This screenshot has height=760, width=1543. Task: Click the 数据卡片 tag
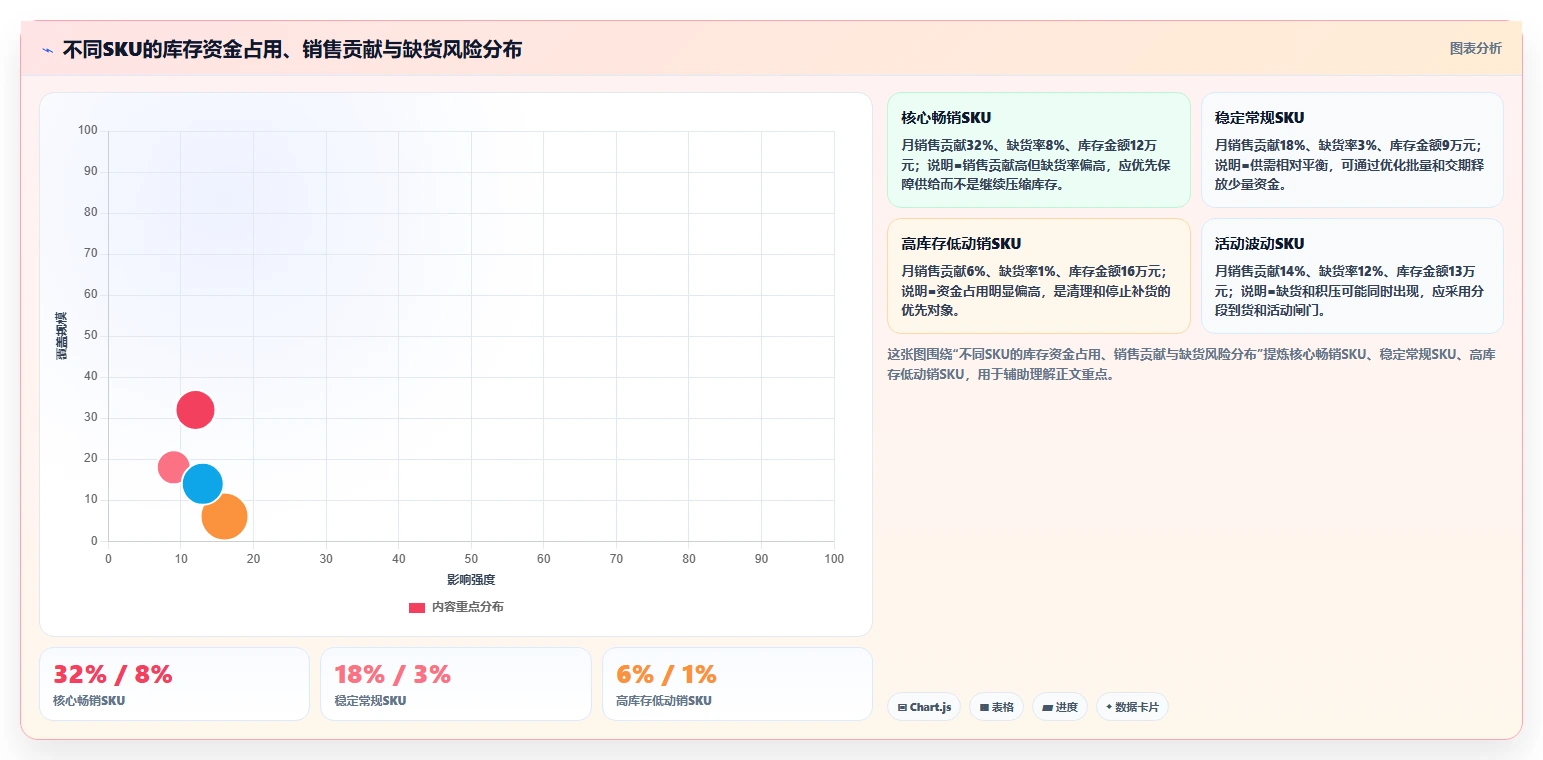pyautogui.click(x=1132, y=707)
